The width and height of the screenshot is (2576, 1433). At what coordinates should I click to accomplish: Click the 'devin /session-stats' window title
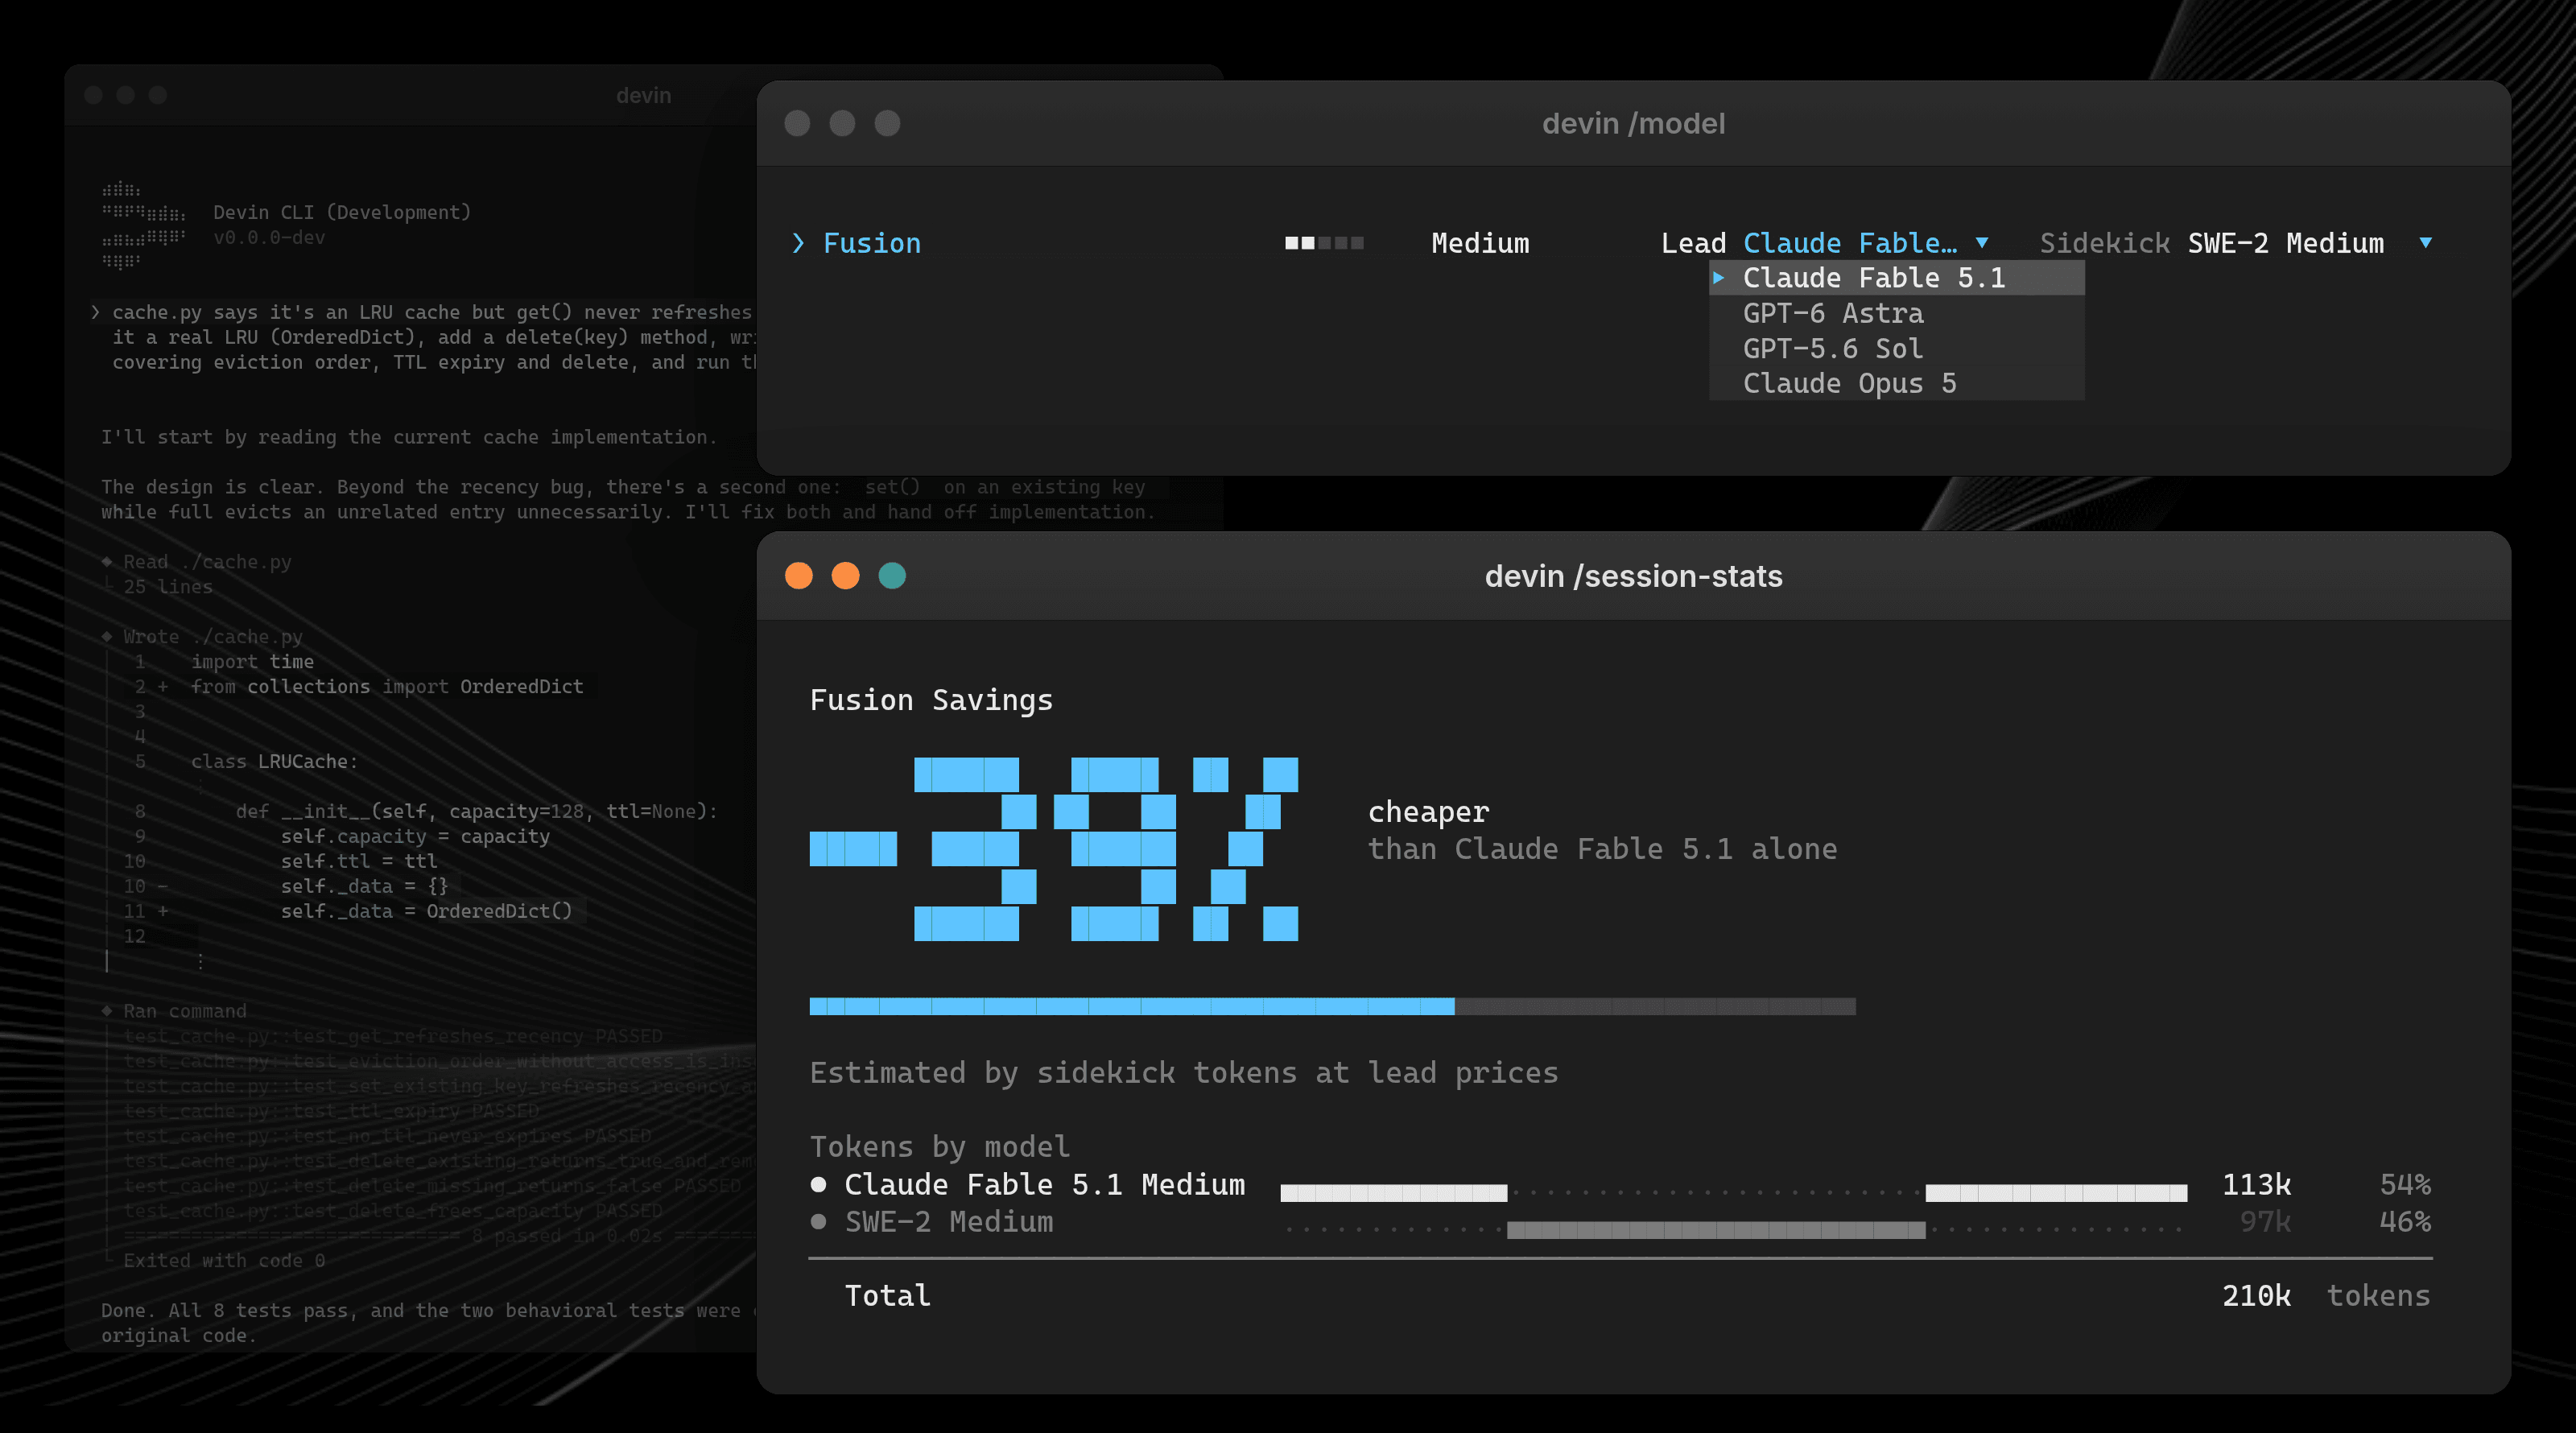[1633, 576]
